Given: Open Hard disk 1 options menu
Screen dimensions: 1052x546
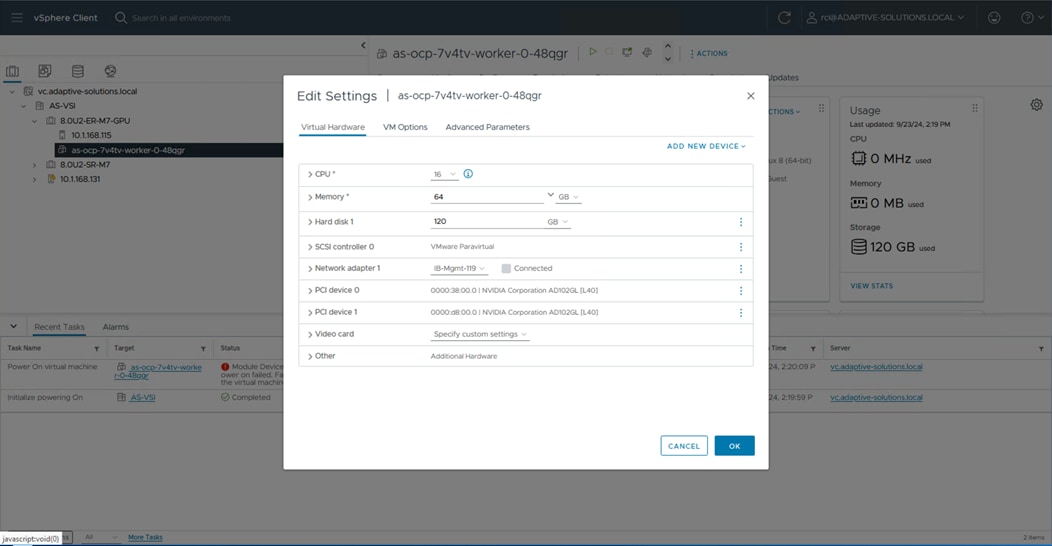Looking at the screenshot, I should pyautogui.click(x=741, y=222).
